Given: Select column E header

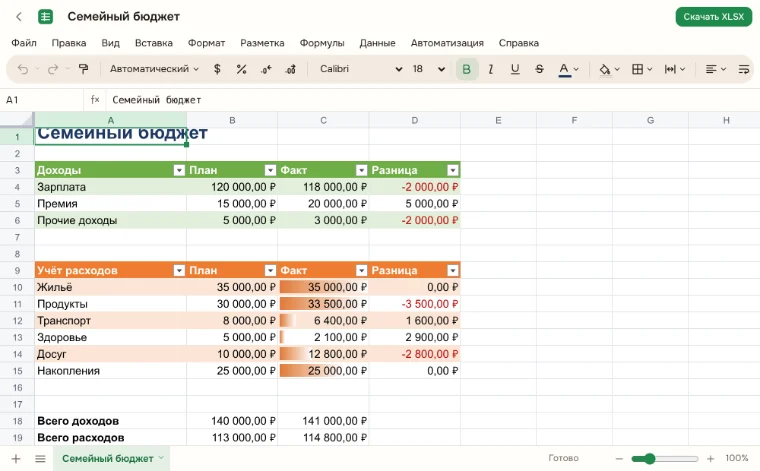Looking at the screenshot, I should point(498,120).
